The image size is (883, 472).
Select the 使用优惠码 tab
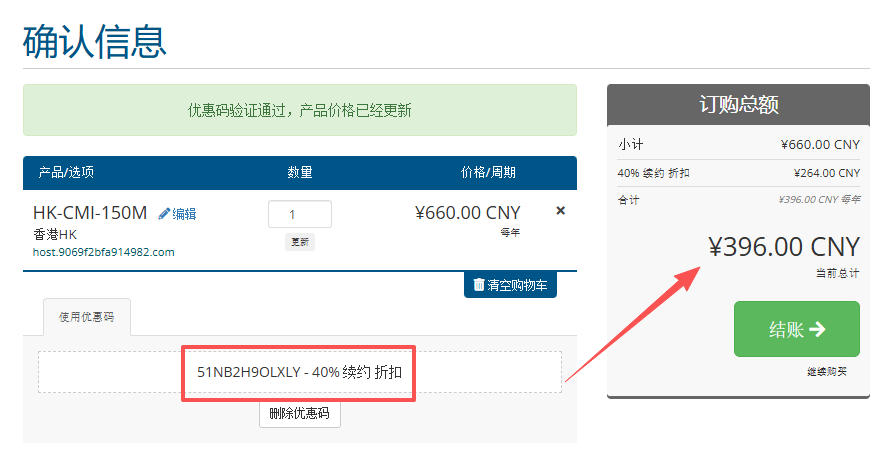pyautogui.click(x=87, y=317)
